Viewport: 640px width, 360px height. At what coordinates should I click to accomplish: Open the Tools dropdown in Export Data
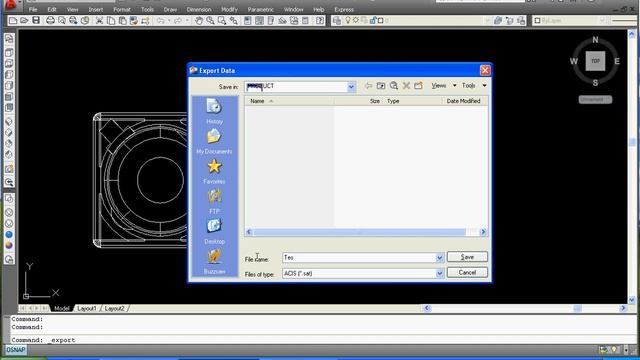click(474, 85)
